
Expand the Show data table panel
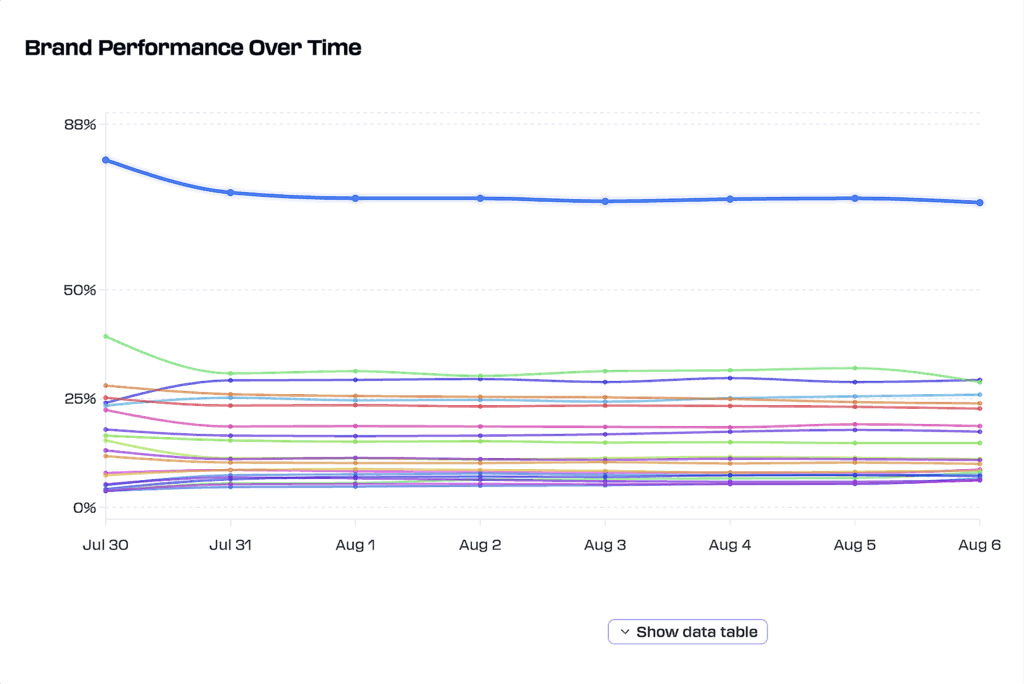[687, 631]
